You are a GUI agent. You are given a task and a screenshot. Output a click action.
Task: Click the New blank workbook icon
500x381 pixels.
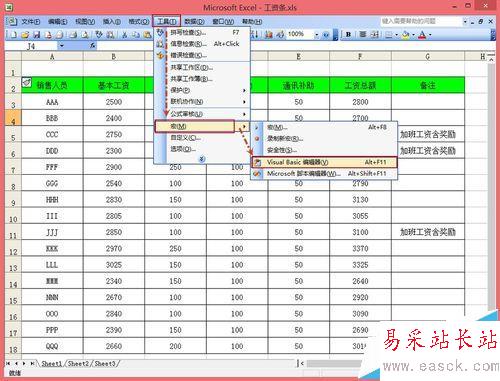tap(14, 34)
